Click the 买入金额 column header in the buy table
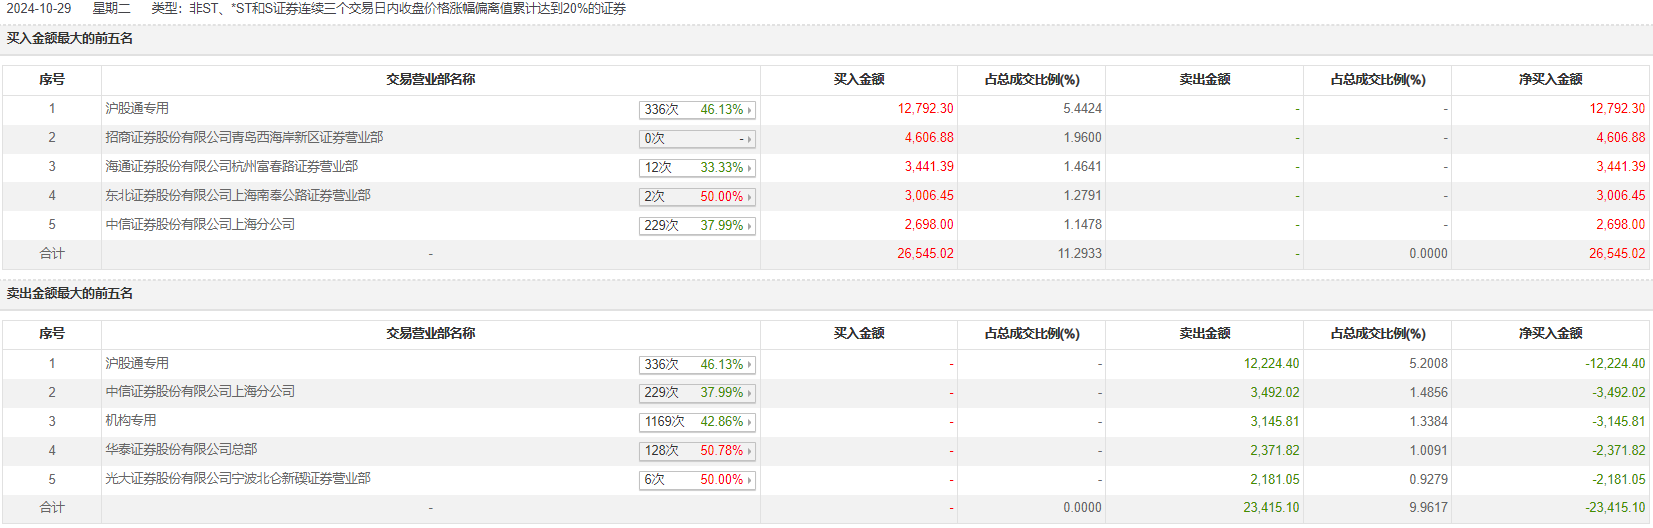Image resolution: width=1653 pixels, height=528 pixels. tap(859, 79)
